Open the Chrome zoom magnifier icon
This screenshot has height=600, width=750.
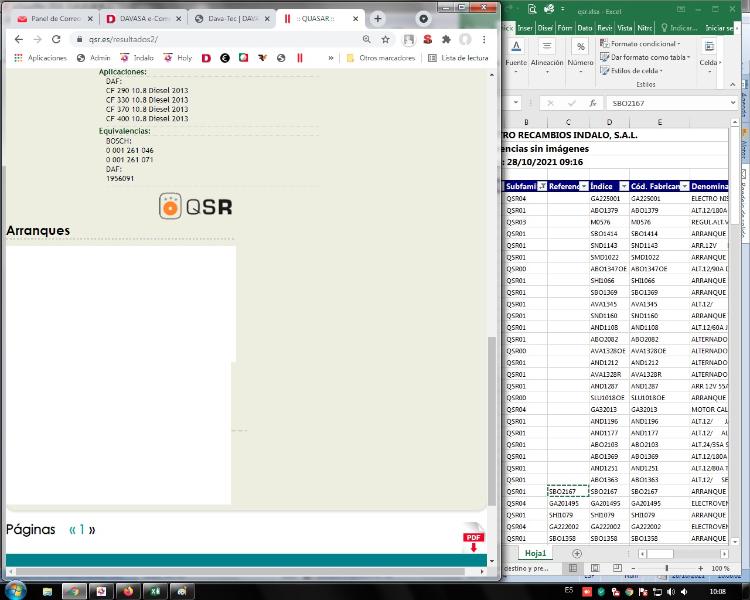[x=366, y=39]
